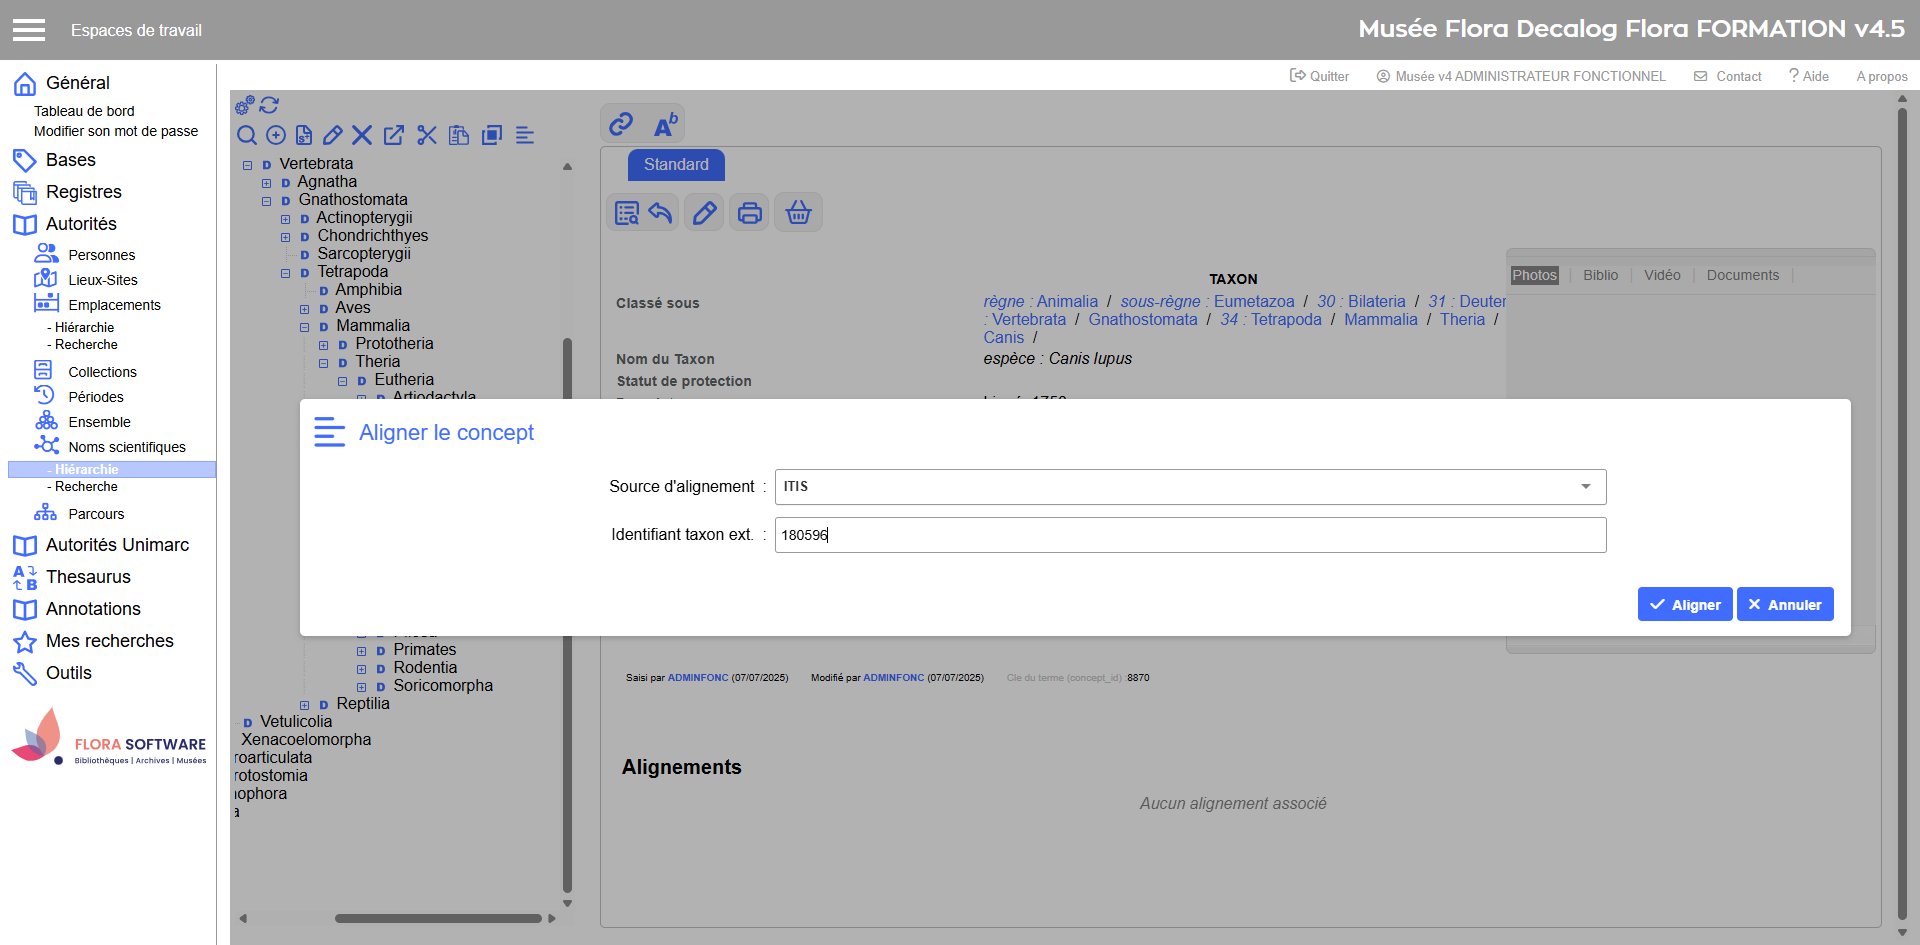Screen dimensions: 1920x945
Task: Switch to the Biblio tab
Action: [x=1600, y=275]
